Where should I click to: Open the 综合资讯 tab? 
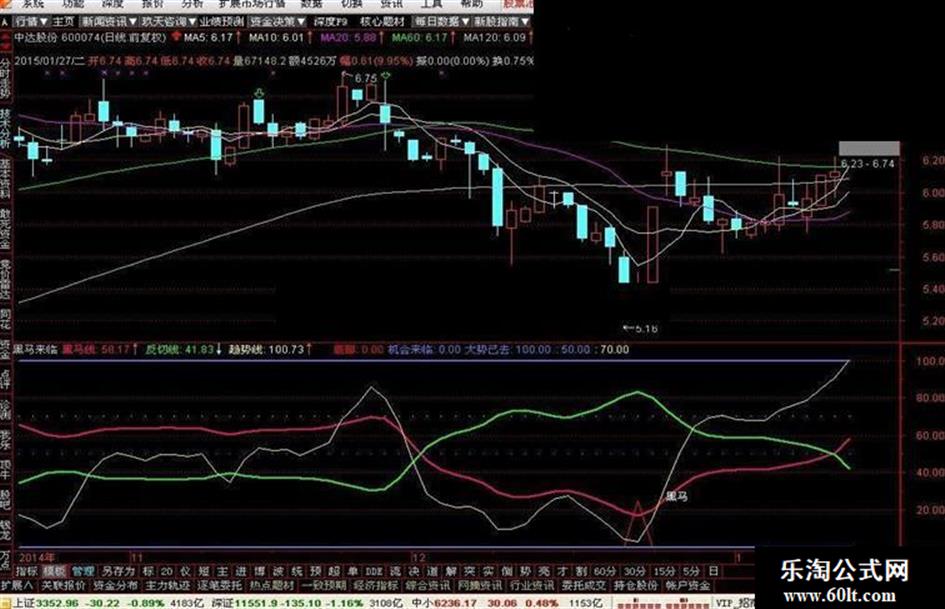pos(428,585)
